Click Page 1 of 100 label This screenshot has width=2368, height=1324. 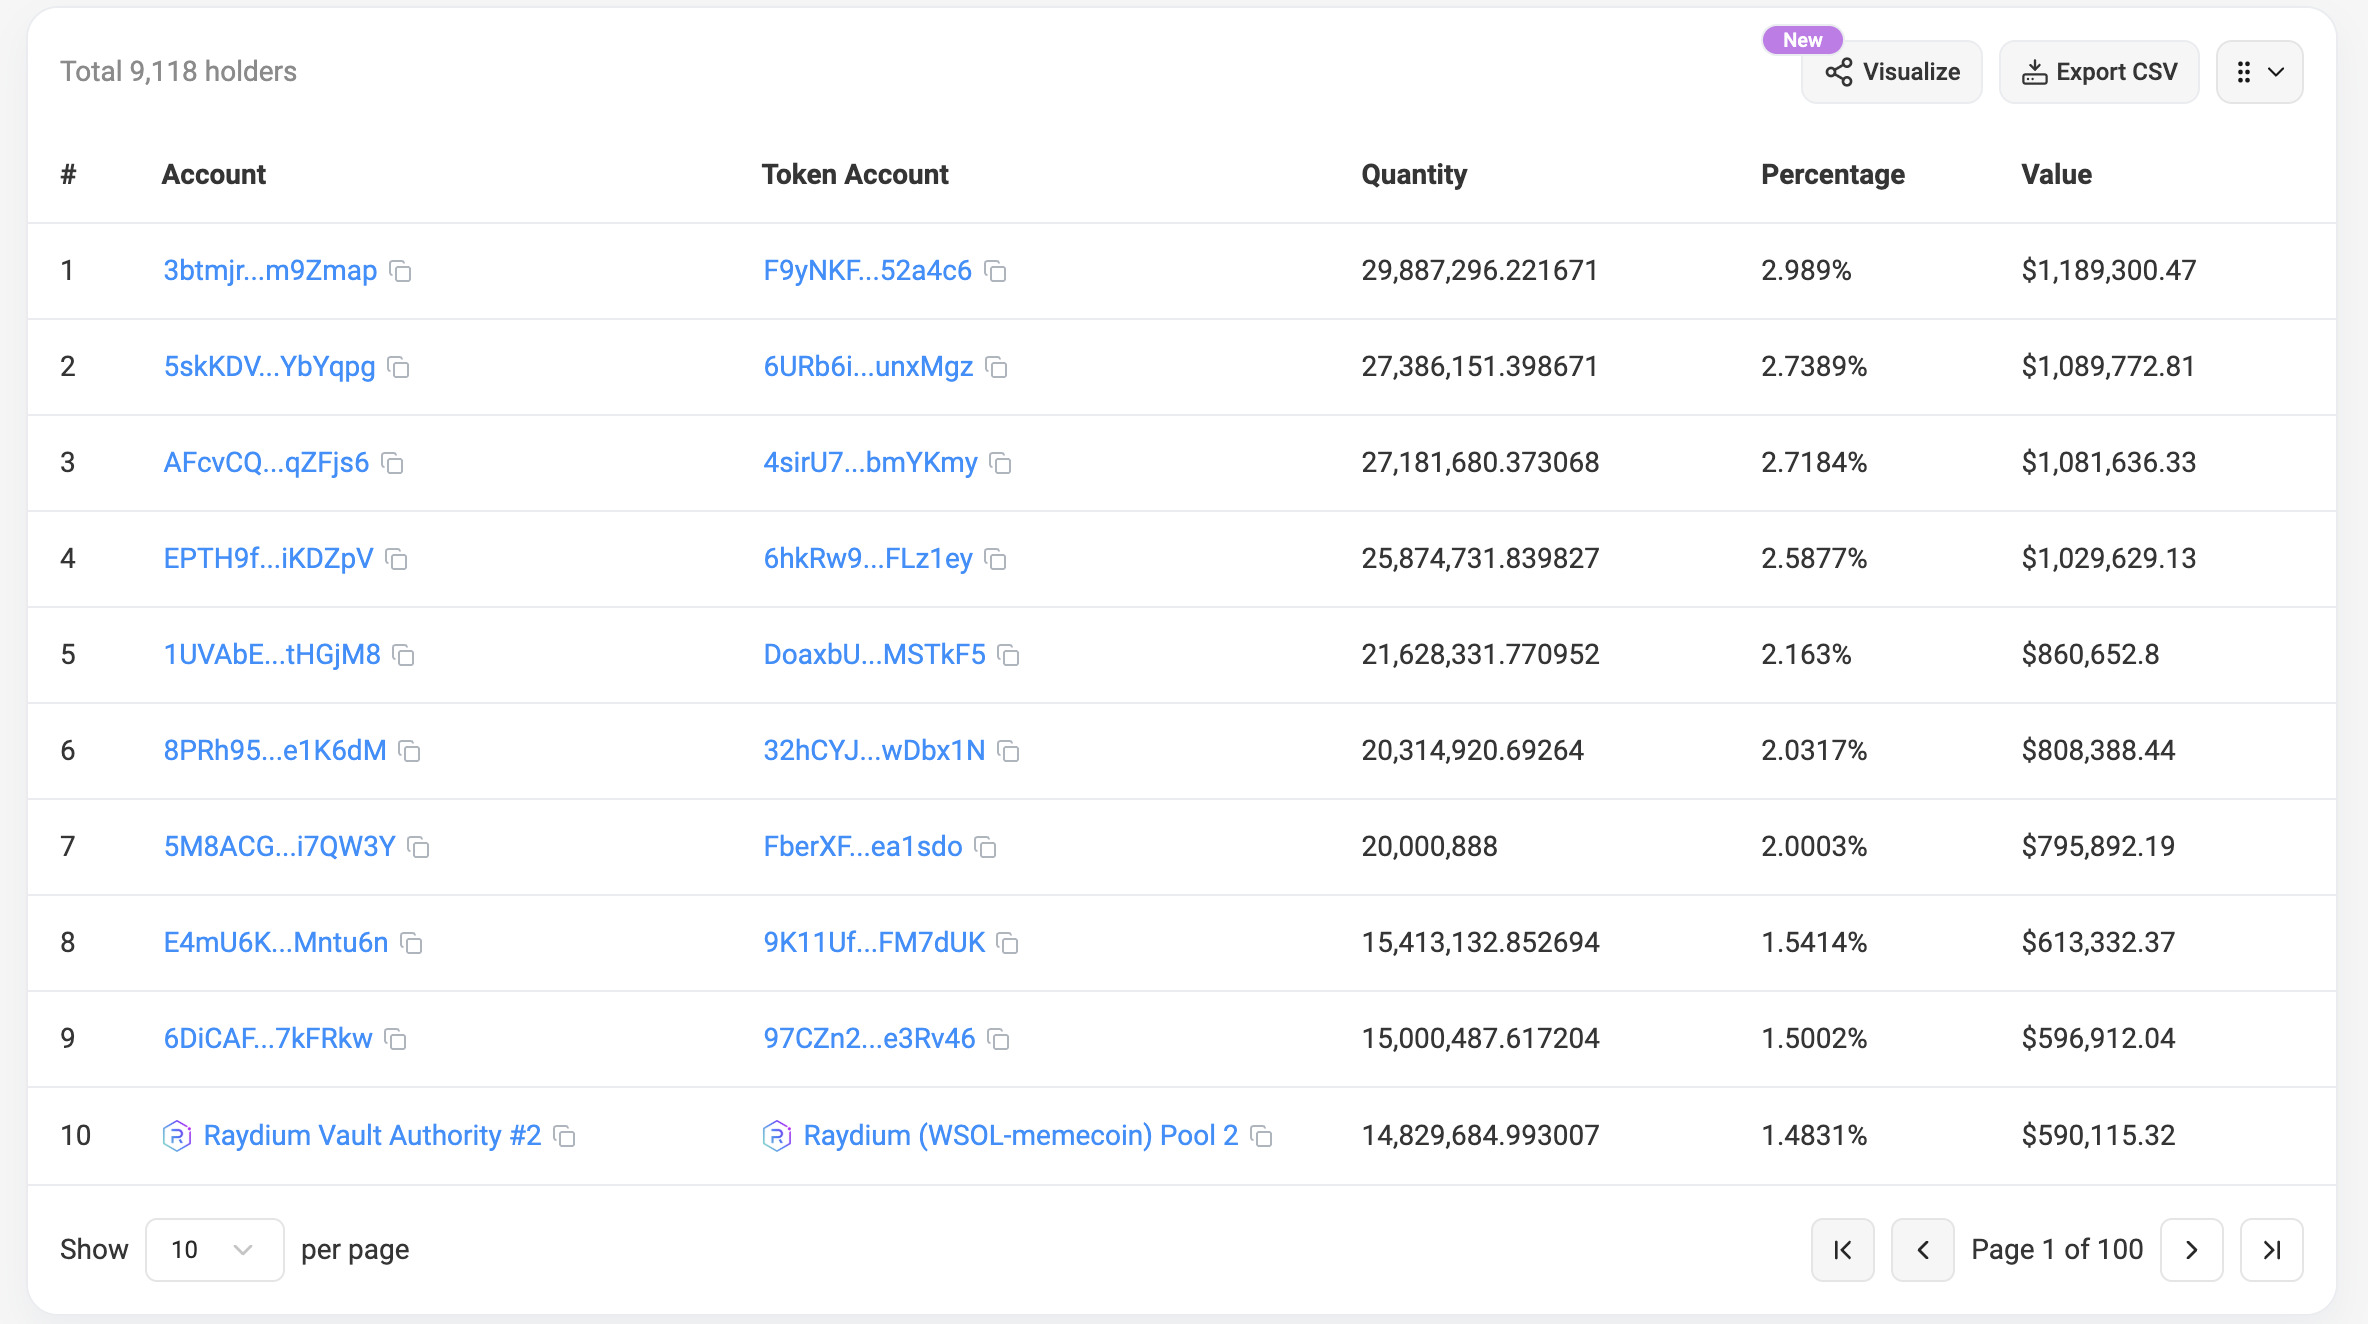(x=2057, y=1249)
